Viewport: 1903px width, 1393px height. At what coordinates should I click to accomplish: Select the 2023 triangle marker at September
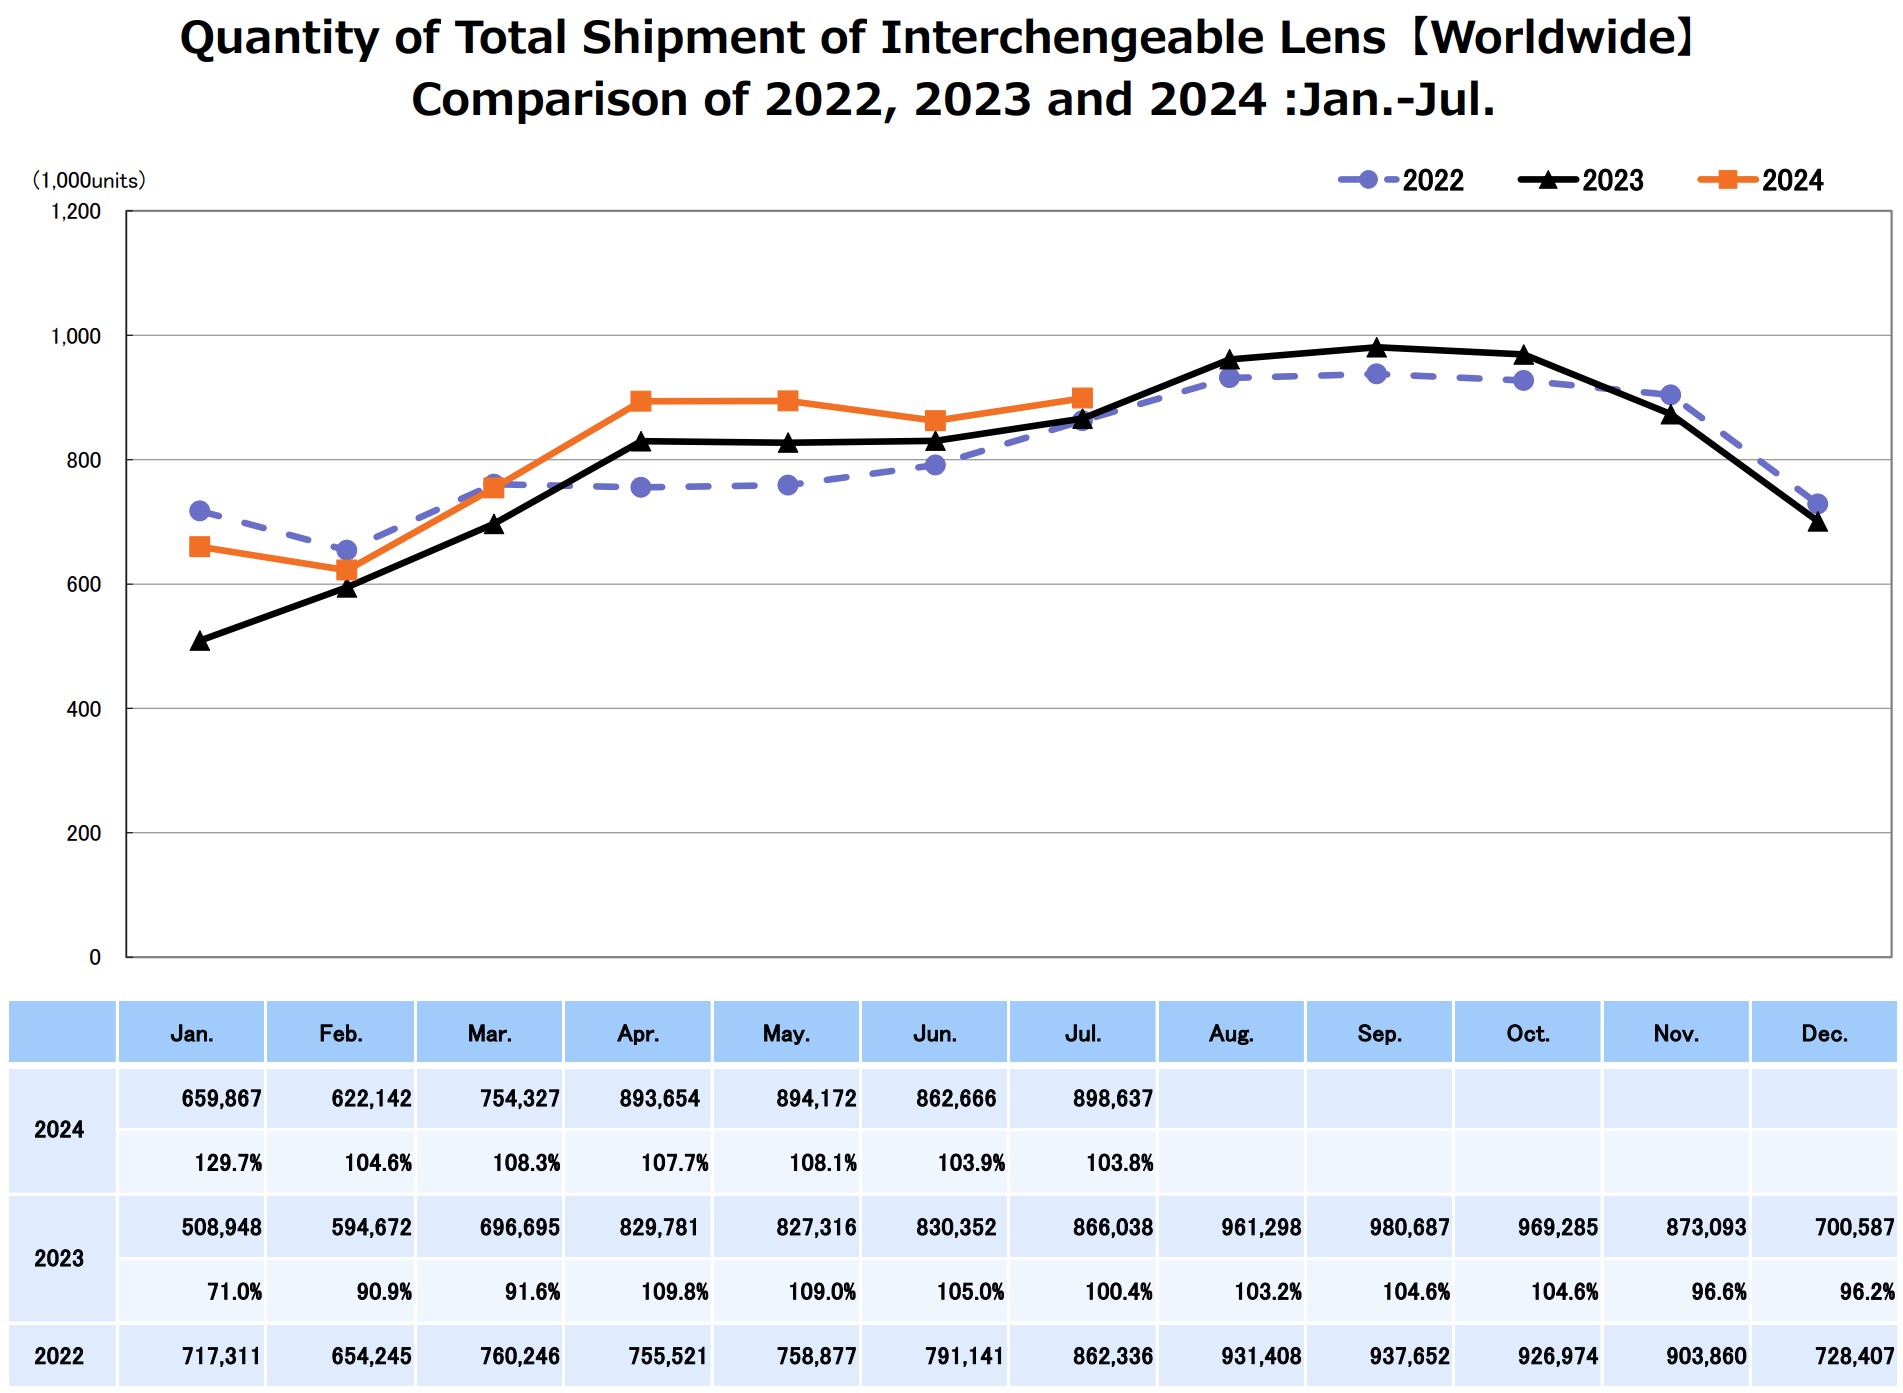coord(1377,347)
